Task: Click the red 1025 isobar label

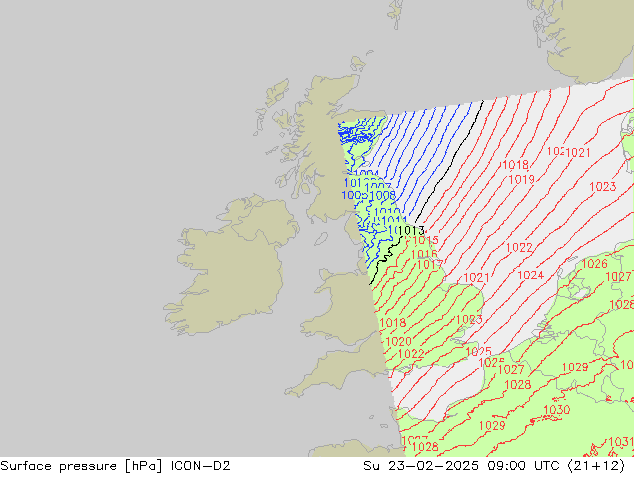Action: pos(478,351)
